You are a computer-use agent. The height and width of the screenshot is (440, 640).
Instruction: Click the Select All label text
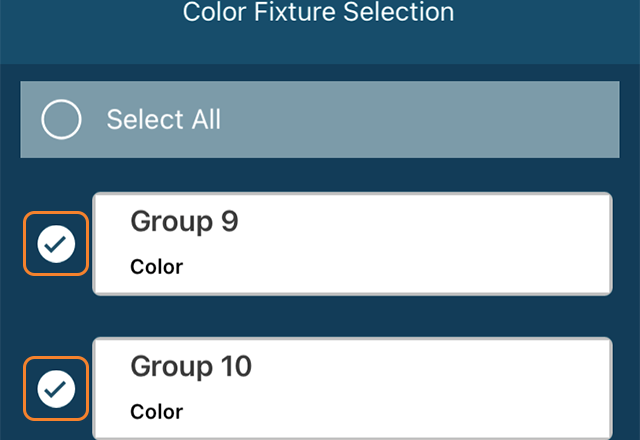pos(163,120)
